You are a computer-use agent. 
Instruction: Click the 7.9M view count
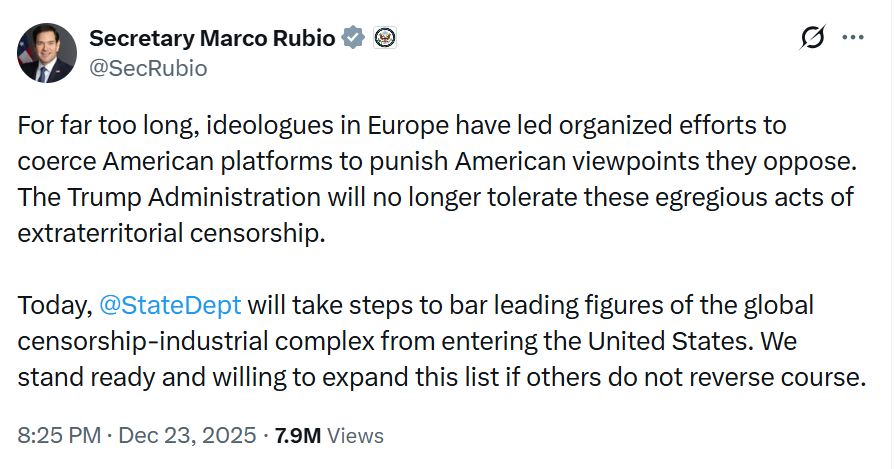point(298,436)
